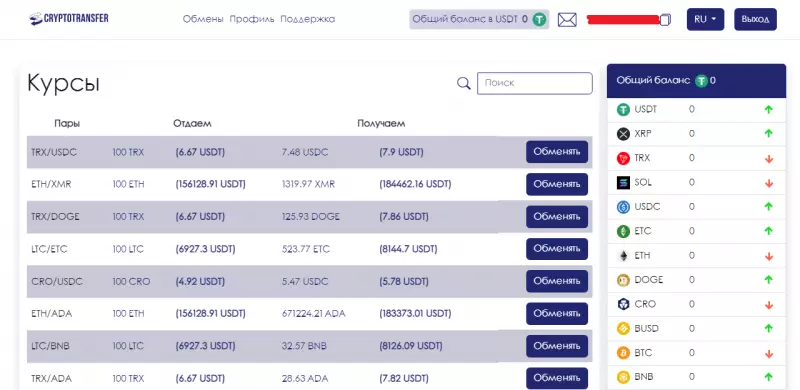Select the CRO coin icon
Image resolution: width=800 pixels, height=390 pixels.
click(623, 304)
